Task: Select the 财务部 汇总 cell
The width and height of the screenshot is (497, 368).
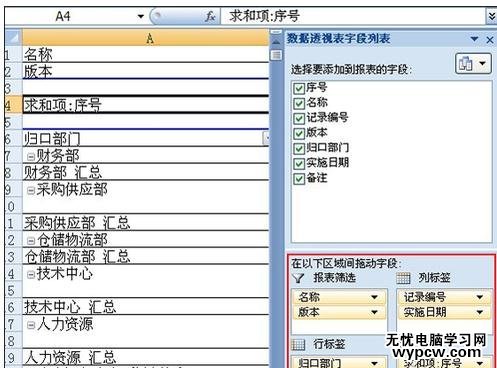Action: click(x=146, y=172)
